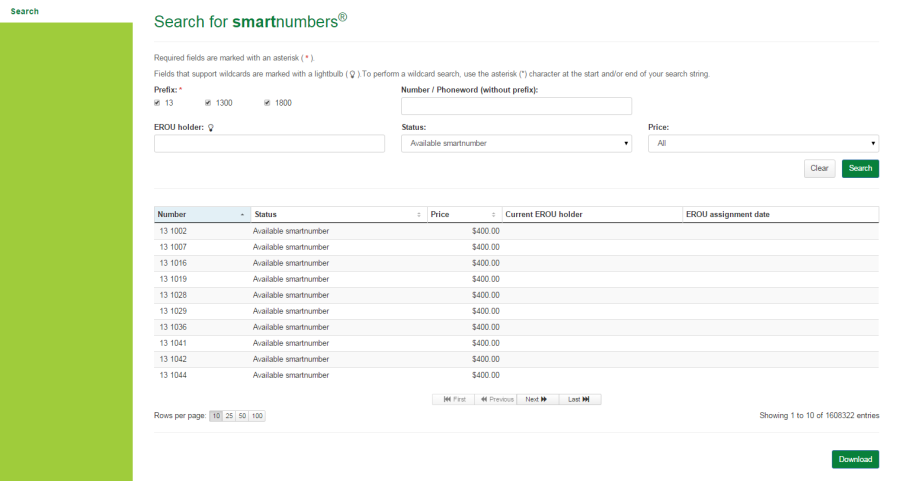This screenshot has height=481, width=900.
Task: Click the green Search button
Action: pos(860,168)
